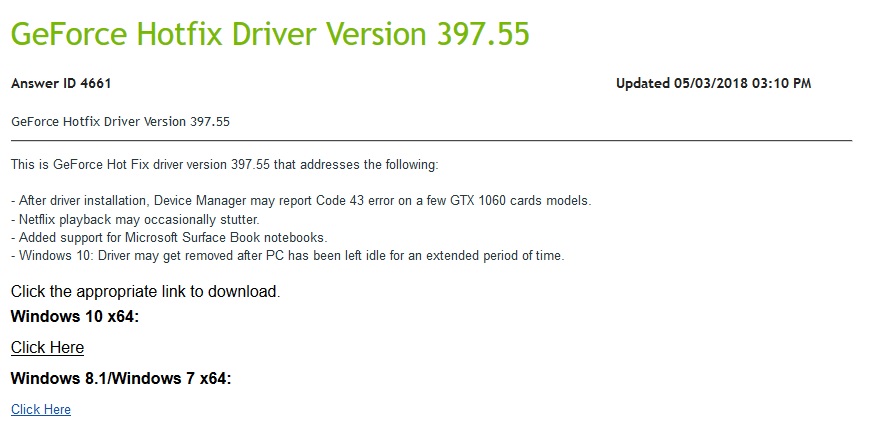Image resolution: width=878 pixels, height=433 pixels.
Task: Click the 'Click the appropriate link to download' text
Action: tap(145, 291)
